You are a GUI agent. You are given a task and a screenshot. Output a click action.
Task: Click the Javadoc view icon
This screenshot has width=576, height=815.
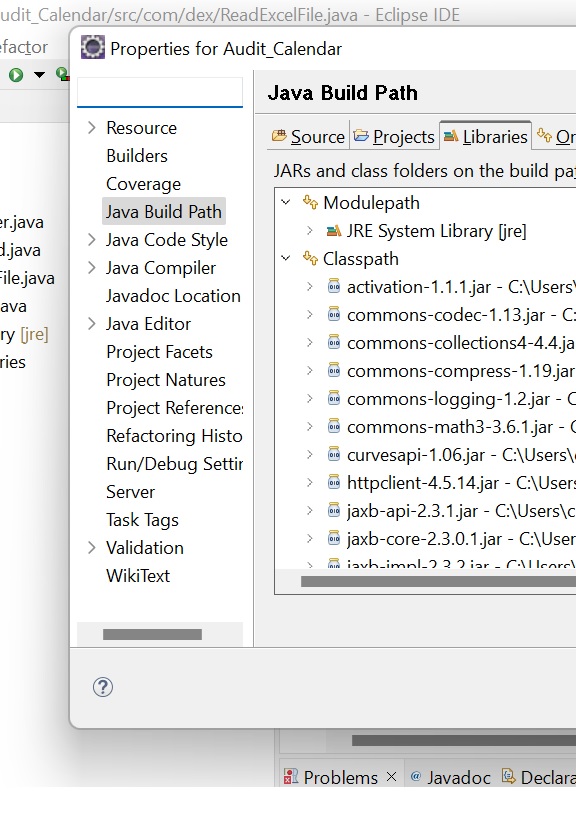tap(415, 777)
